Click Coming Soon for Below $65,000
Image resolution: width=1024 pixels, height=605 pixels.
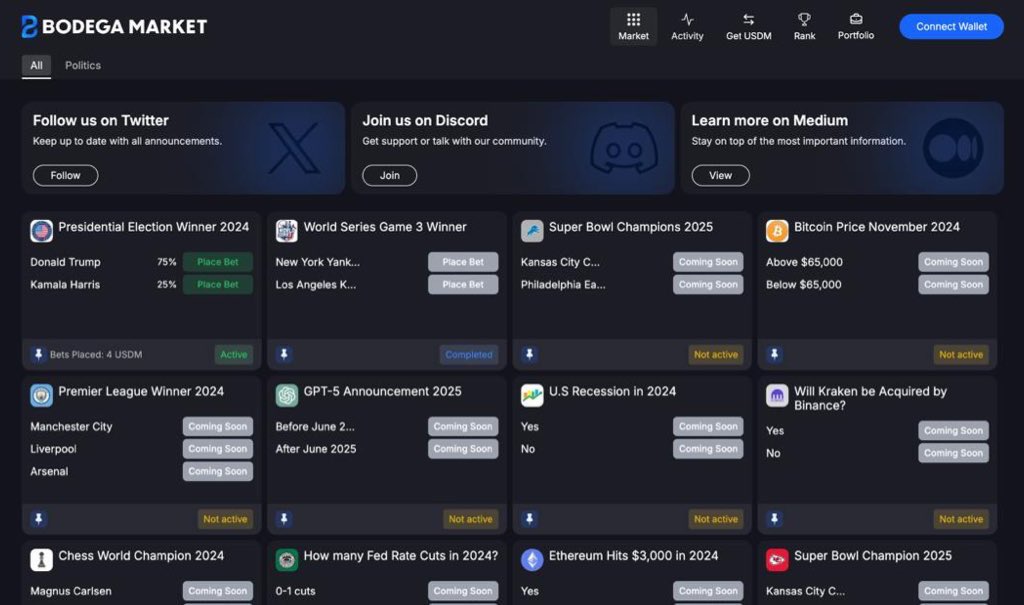pos(953,284)
